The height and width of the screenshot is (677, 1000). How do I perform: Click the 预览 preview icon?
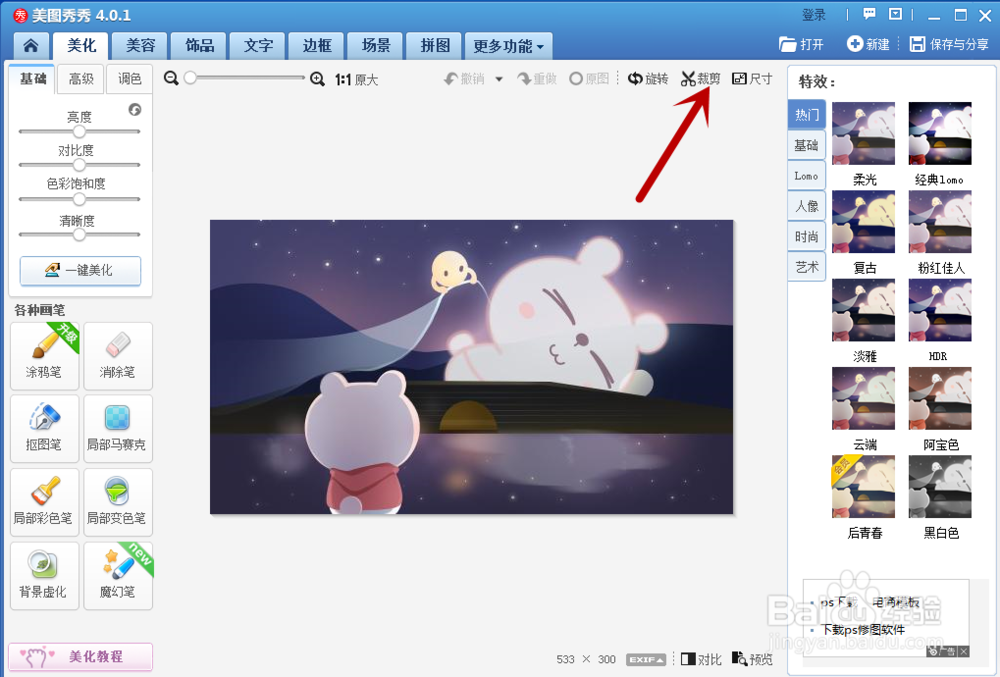753,659
